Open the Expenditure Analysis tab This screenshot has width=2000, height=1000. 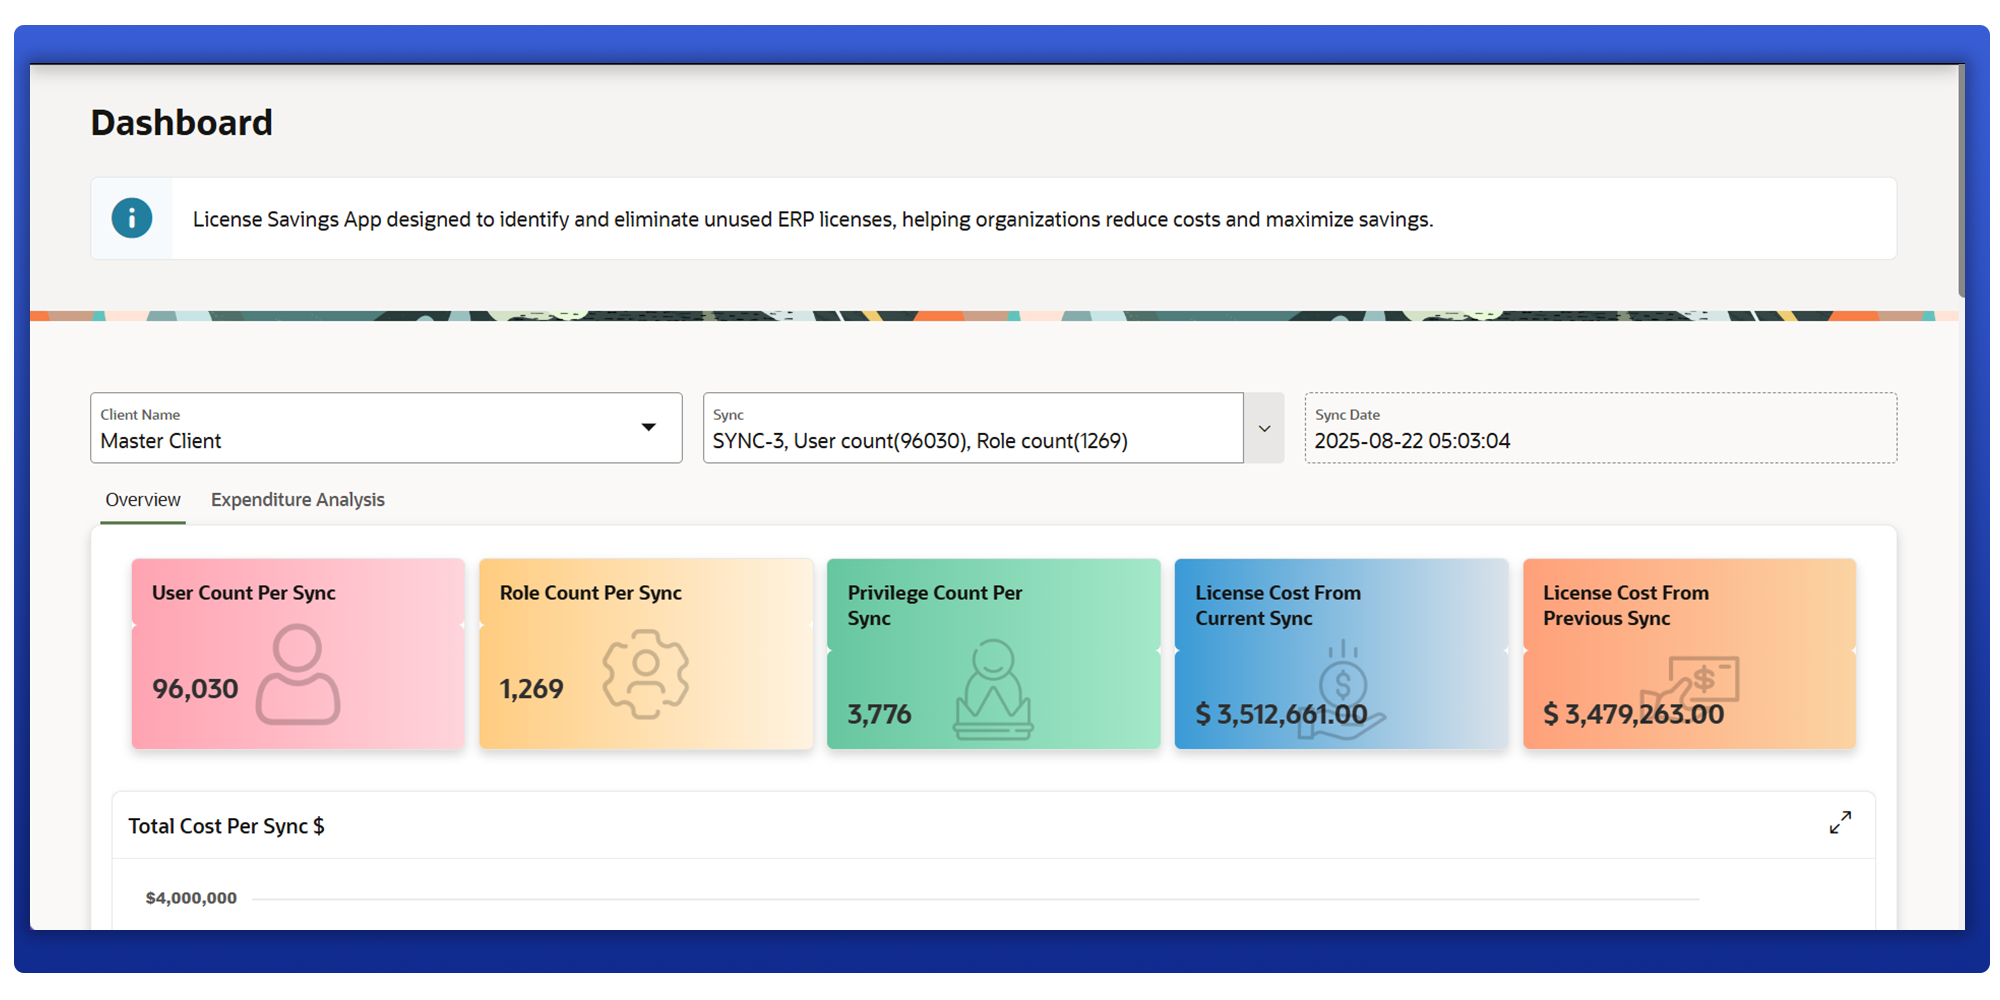click(297, 500)
